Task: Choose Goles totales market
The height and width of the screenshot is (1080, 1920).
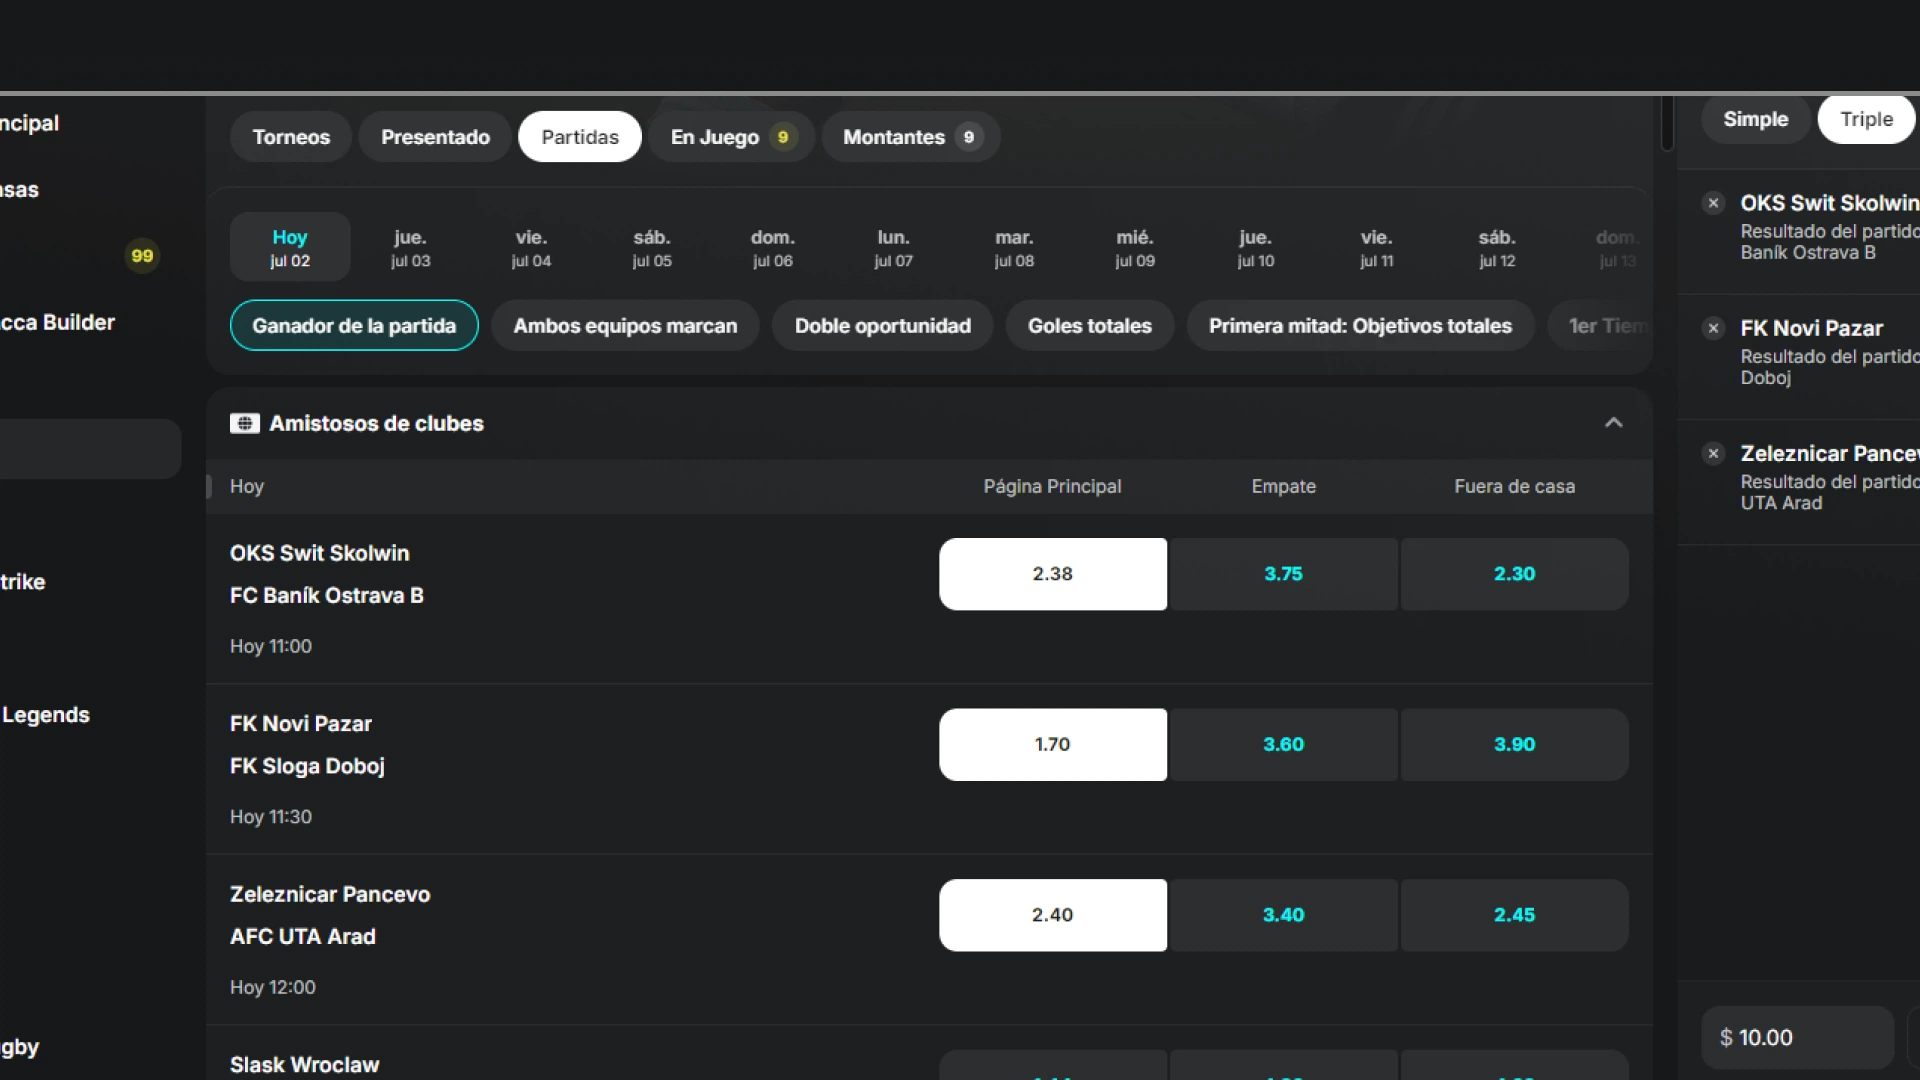Action: tap(1089, 325)
